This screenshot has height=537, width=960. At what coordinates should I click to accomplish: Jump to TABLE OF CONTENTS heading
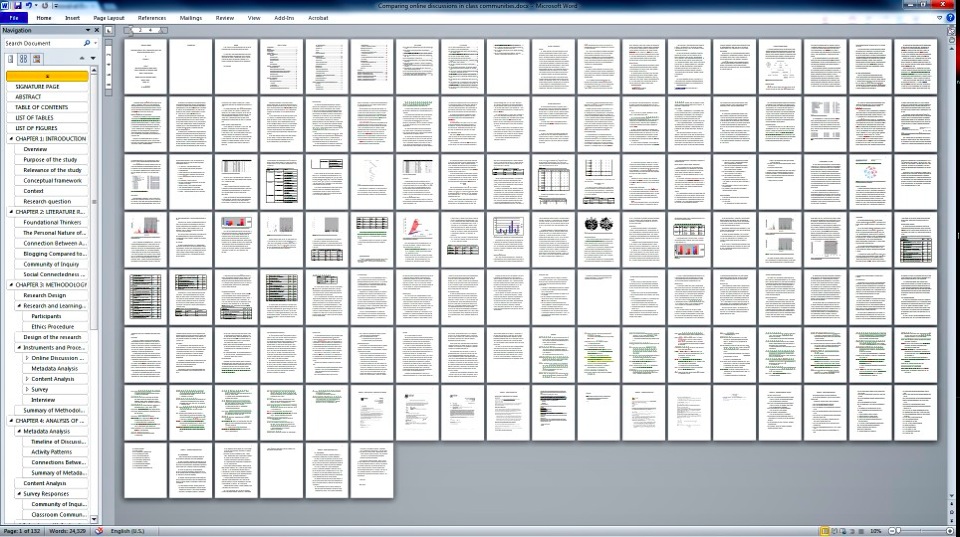coord(42,107)
